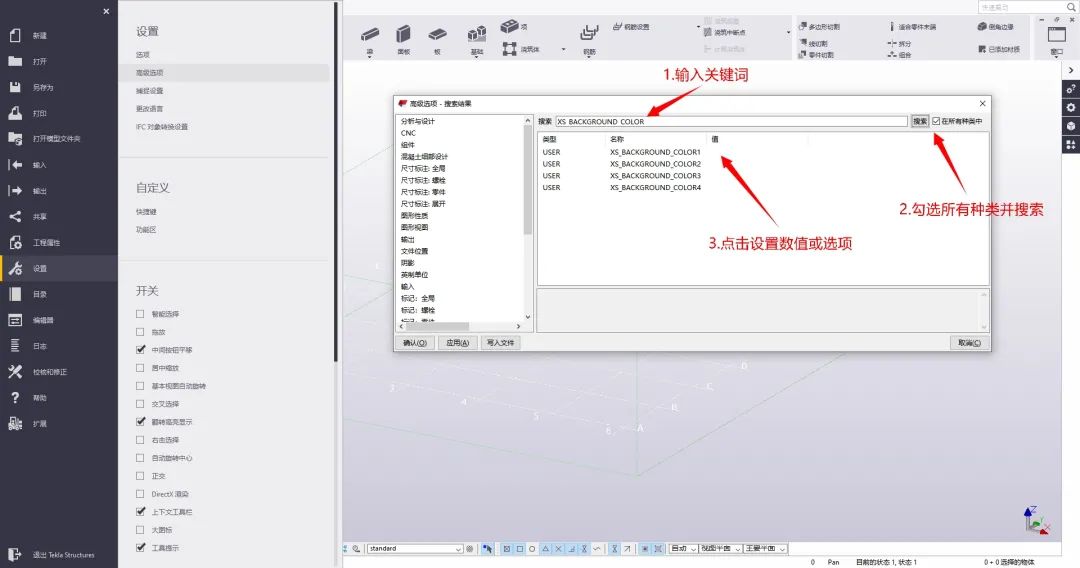The image size is (1080, 568).
Task: Click the 退出 Tekla Structures exit icon
Action: (15, 553)
